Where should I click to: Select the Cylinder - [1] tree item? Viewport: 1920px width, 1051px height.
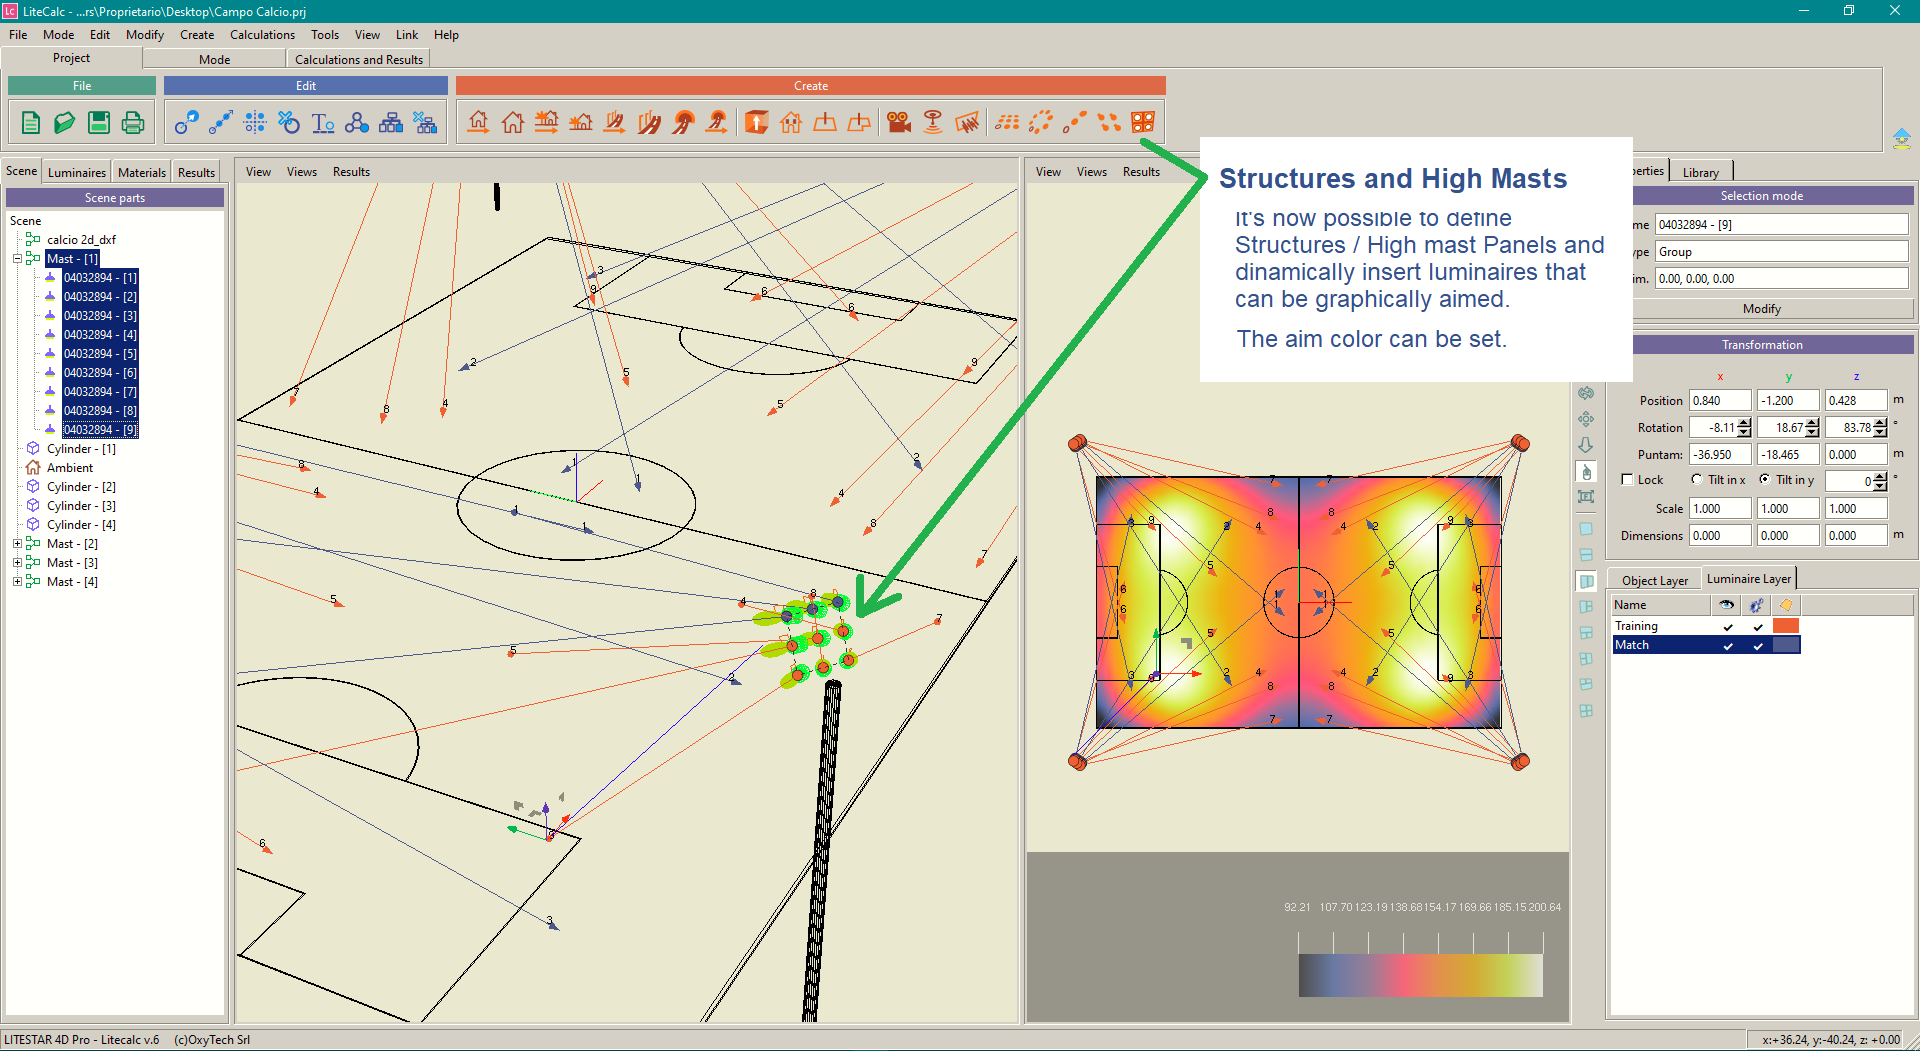[x=81, y=449]
